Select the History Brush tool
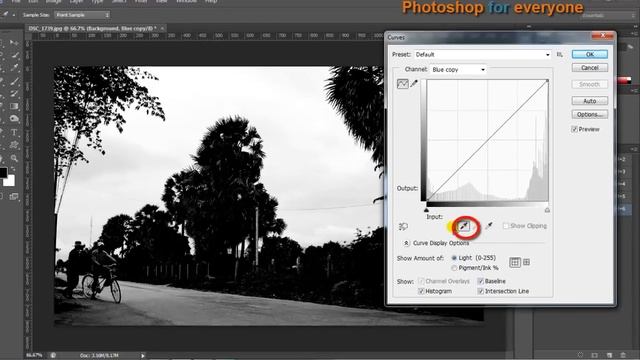640x360 pixels. tap(15, 93)
